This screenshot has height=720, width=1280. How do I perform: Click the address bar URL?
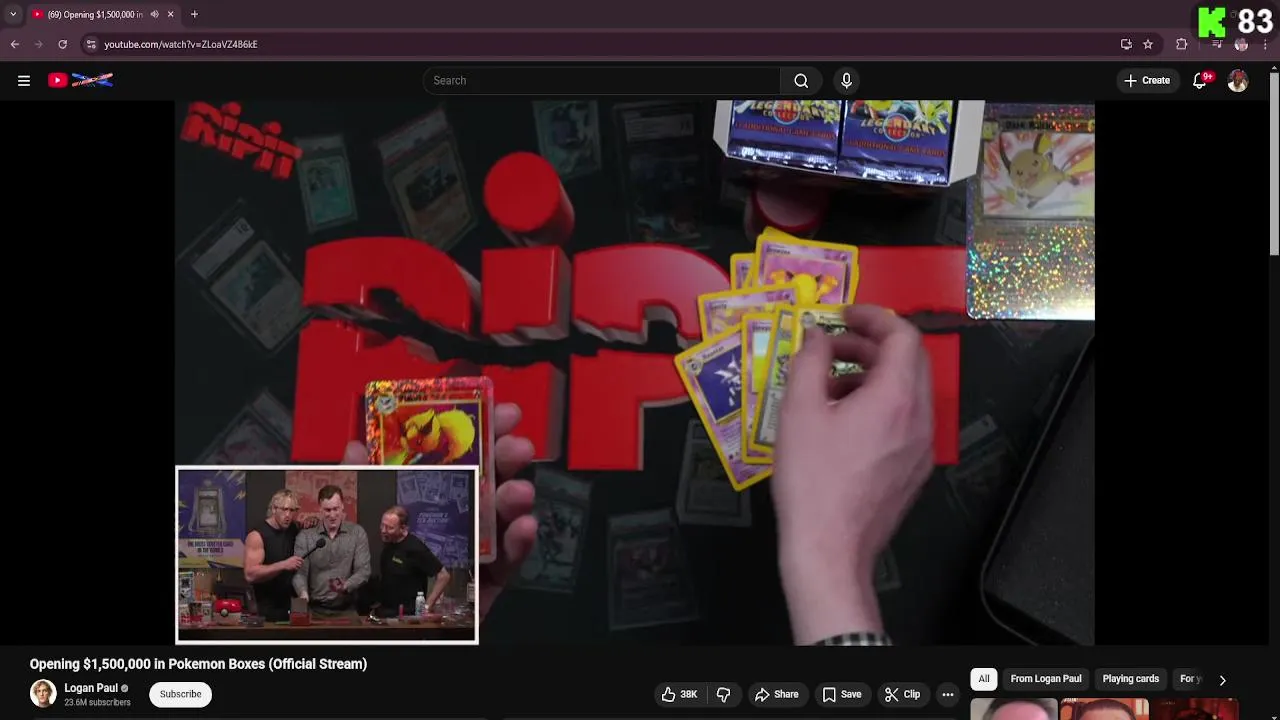pyautogui.click(x=181, y=44)
